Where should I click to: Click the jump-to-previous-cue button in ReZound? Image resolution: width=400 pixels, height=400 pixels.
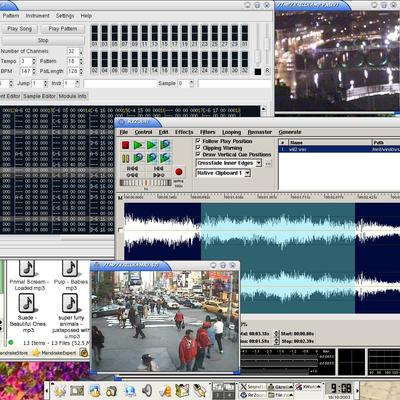click(132, 175)
